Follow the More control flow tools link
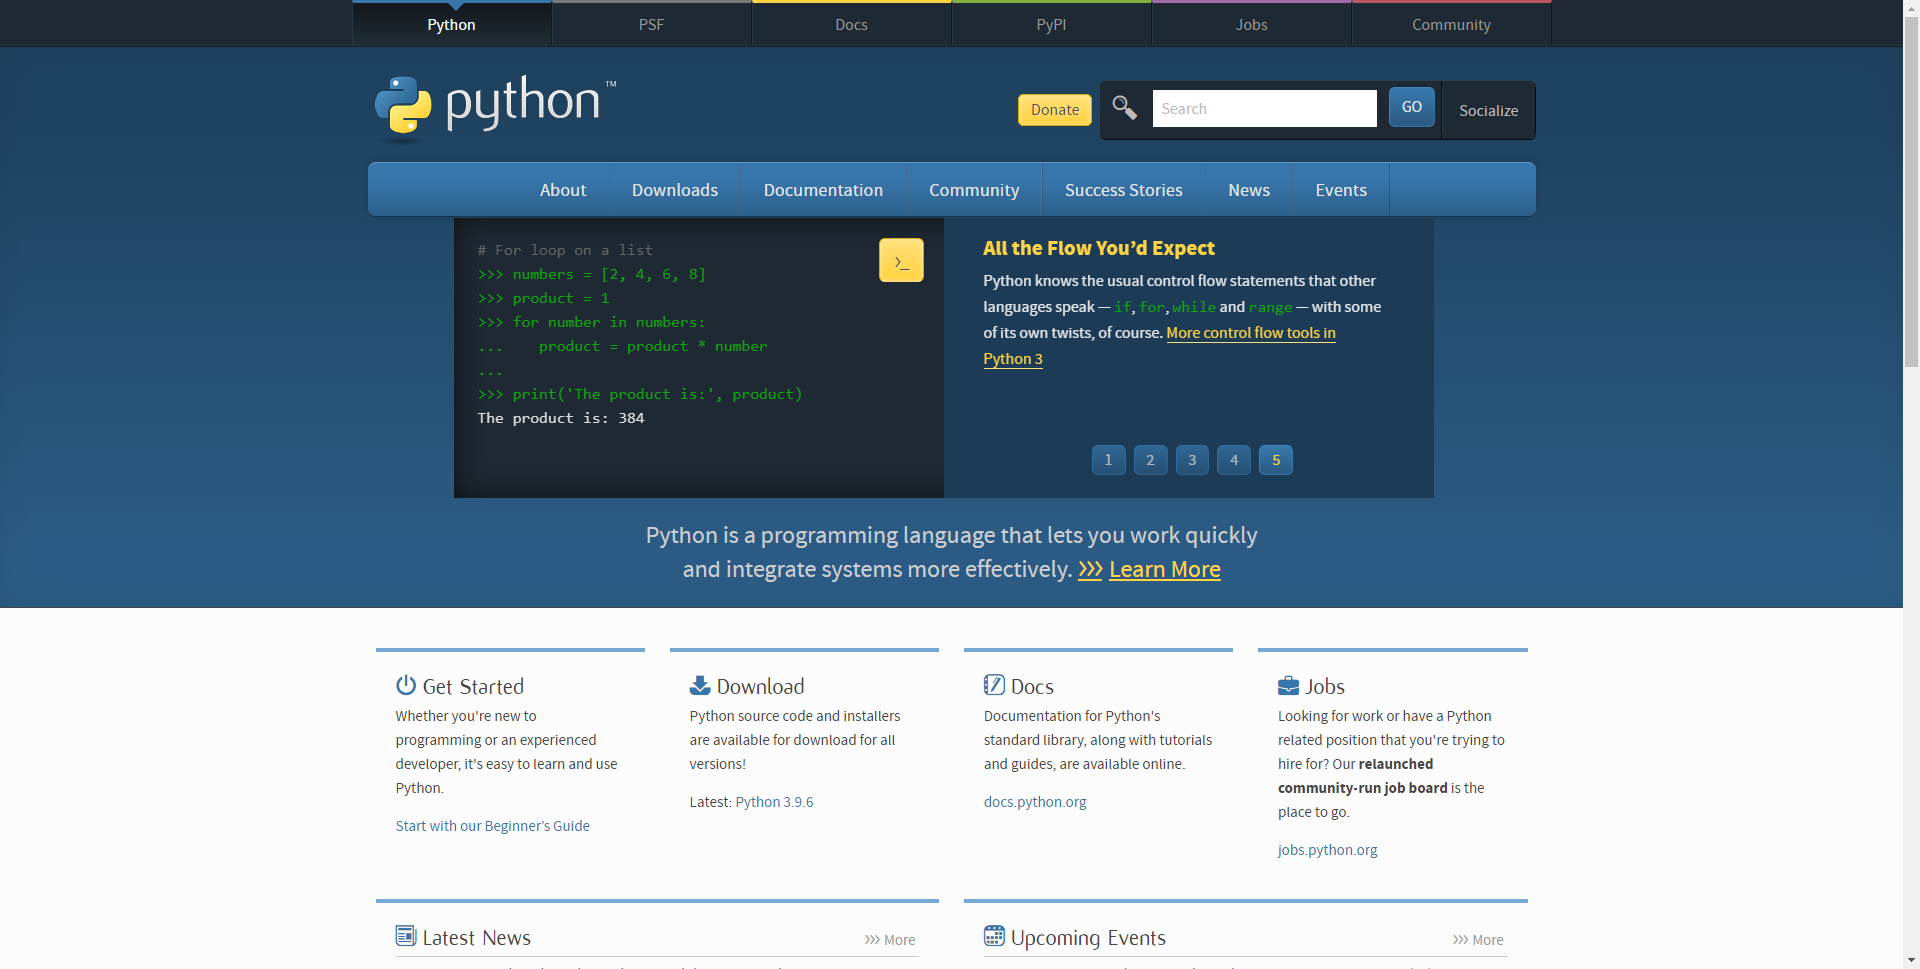This screenshot has width=1920, height=969. 1251,333
